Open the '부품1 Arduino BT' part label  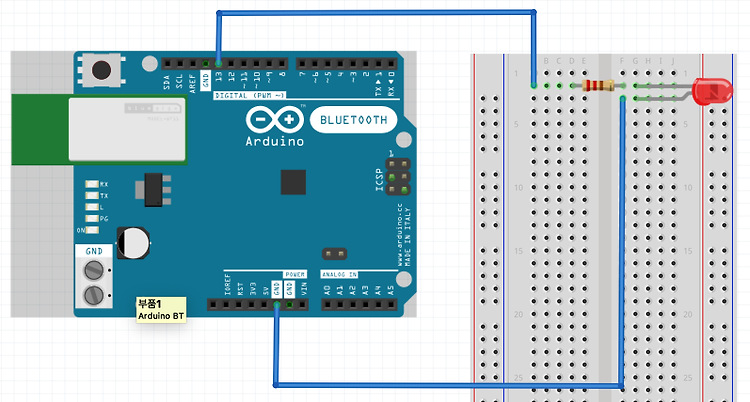pos(161,310)
